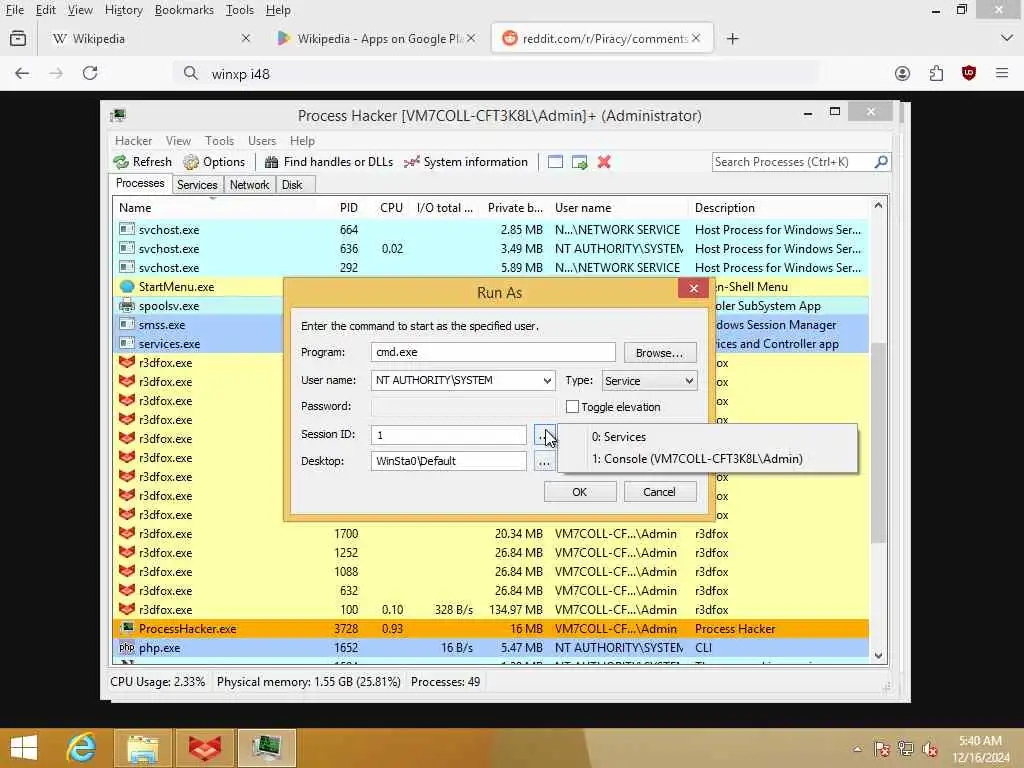The width and height of the screenshot is (1024, 768).
Task: Reload the browser page
Action: [x=90, y=73]
